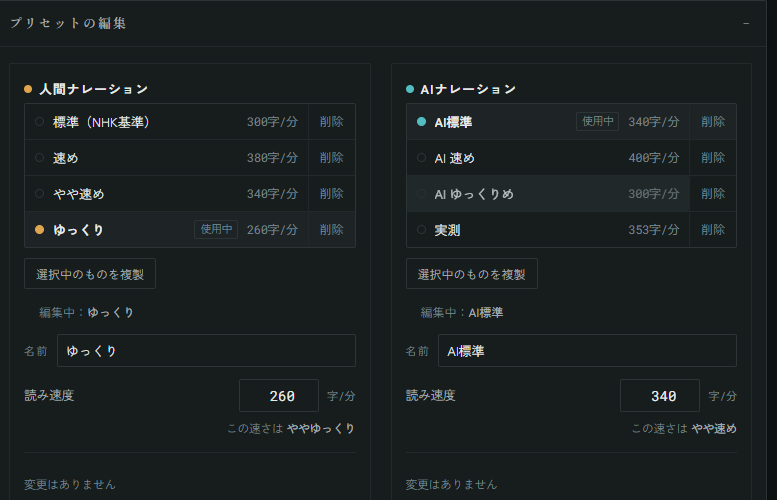Delete the 標準（NHK基準） preset
This screenshot has width=777, height=500.
click(x=332, y=121)
